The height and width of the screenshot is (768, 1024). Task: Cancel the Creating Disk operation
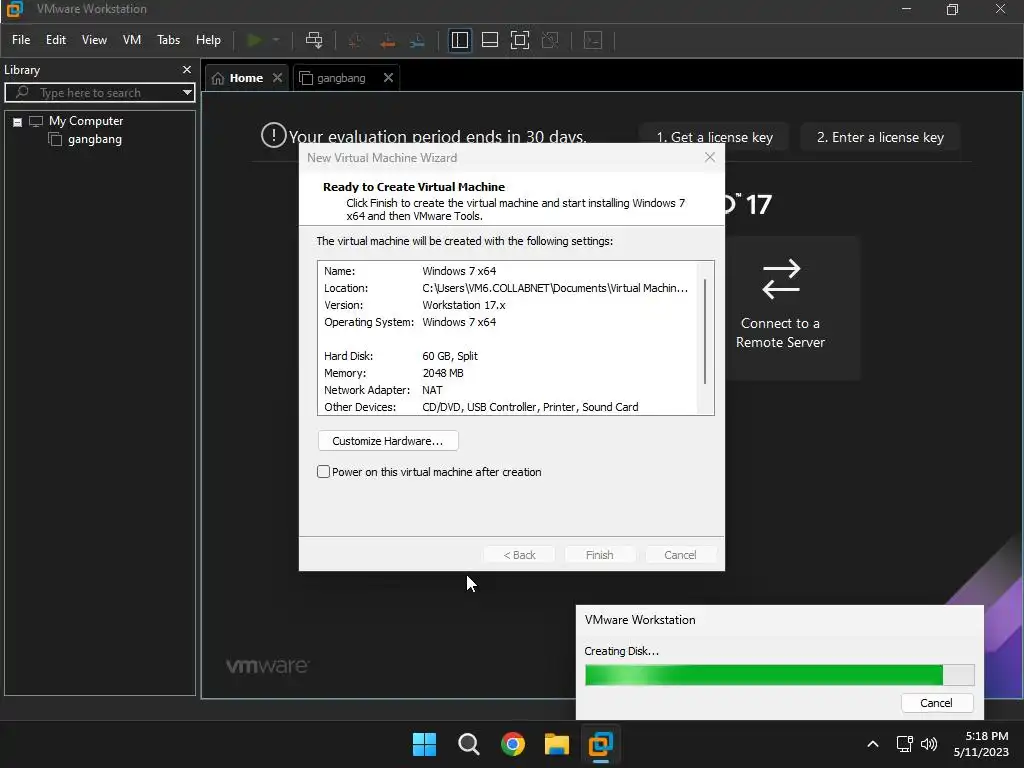pyautogui.click(x=936, y=703)
